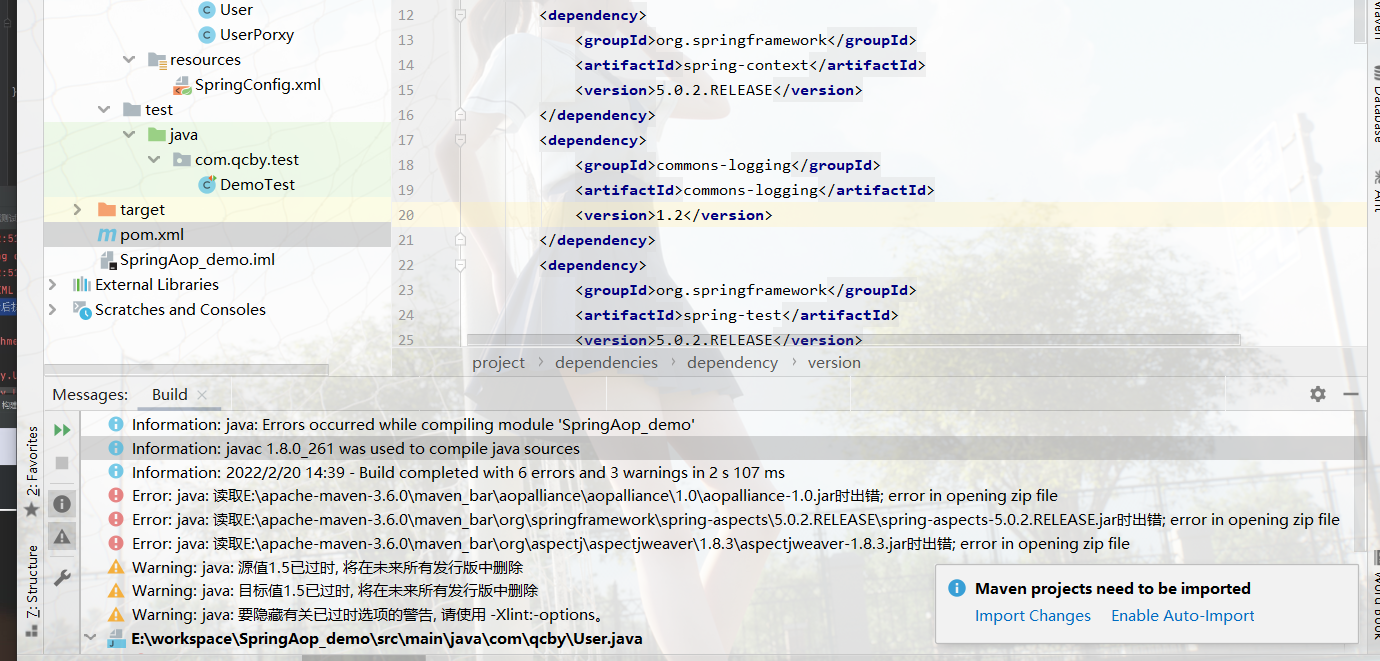Click the 'dependencies' breadcrumb
The width and height of the screenshot is (1380, 661).
click(x=606, y=363)
